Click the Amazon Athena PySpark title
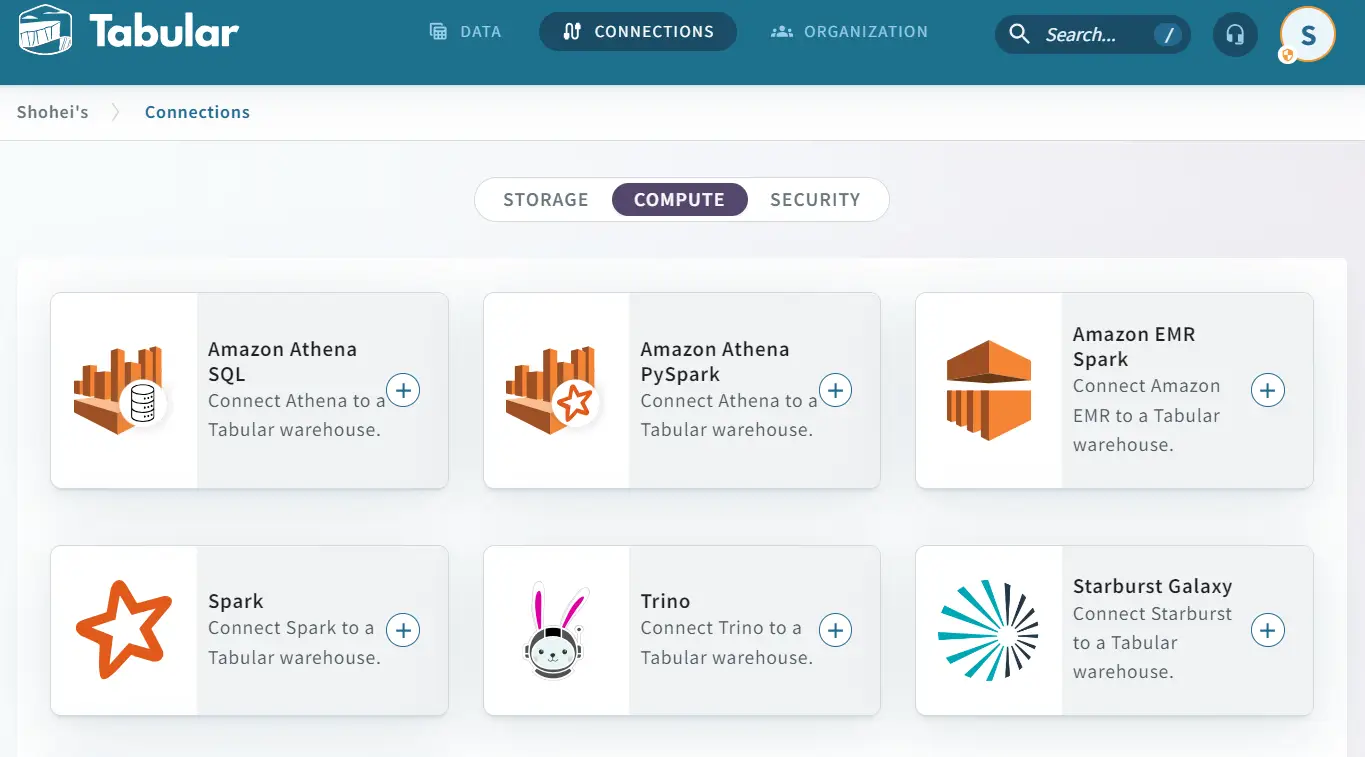1365x757 pixels. [715, 361]
